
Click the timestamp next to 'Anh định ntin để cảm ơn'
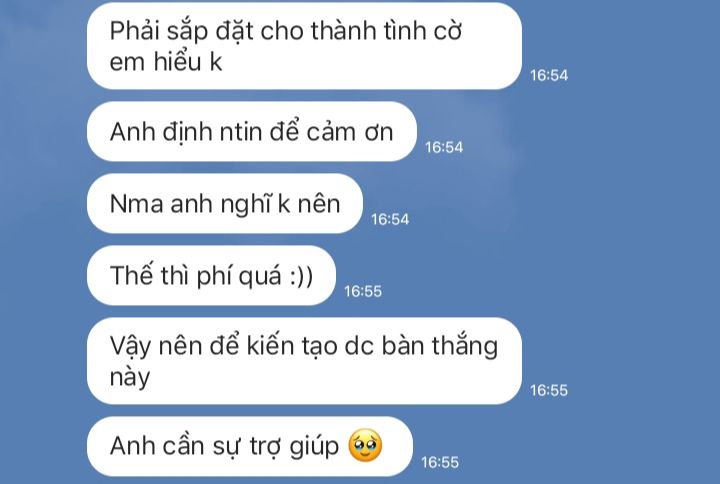[444, 147]
